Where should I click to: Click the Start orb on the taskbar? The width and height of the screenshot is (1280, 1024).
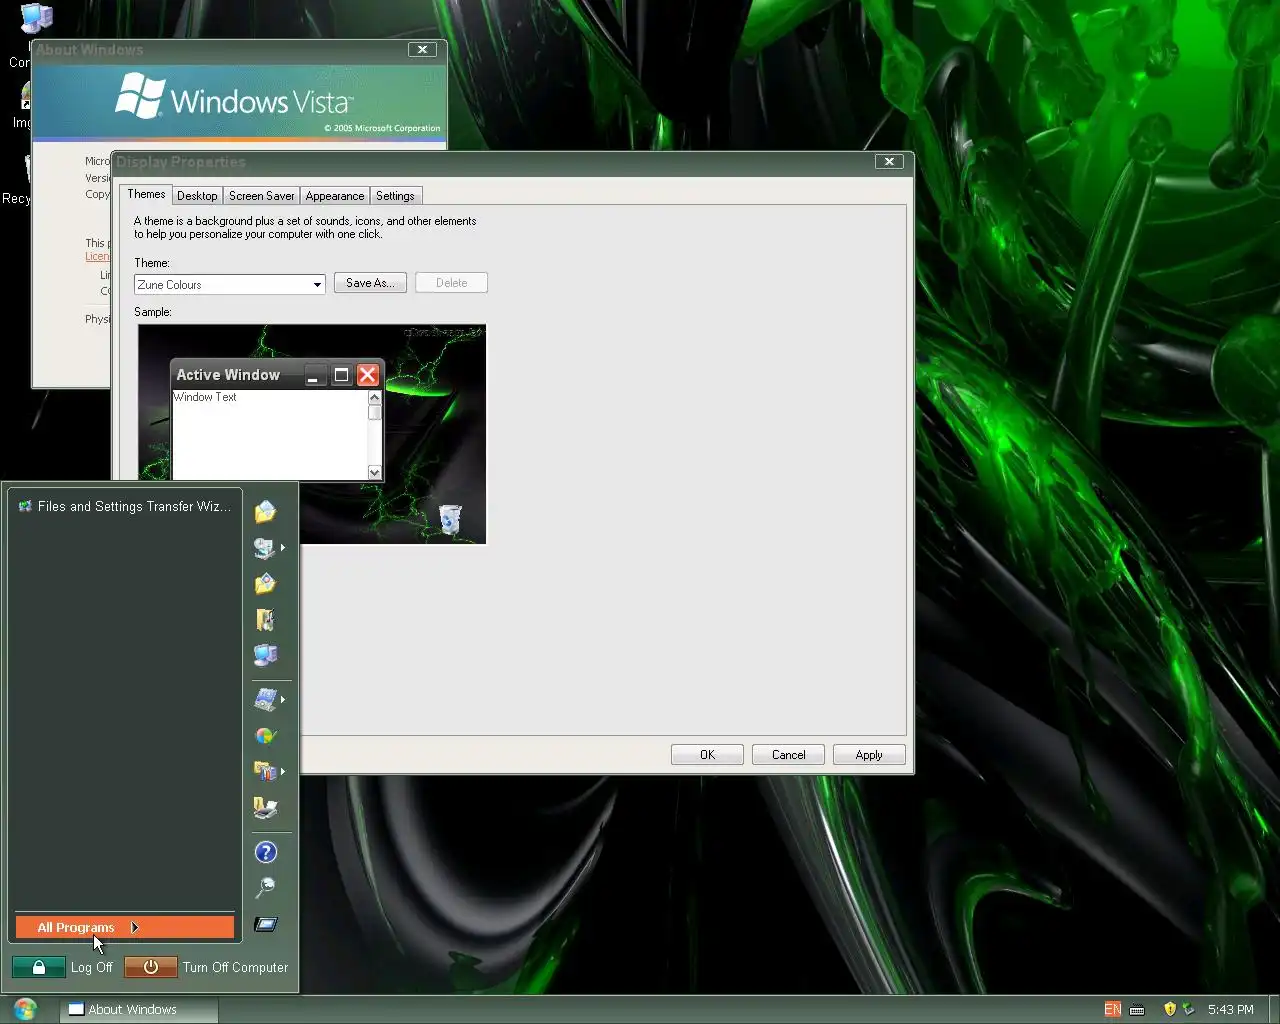(25, 1009)
